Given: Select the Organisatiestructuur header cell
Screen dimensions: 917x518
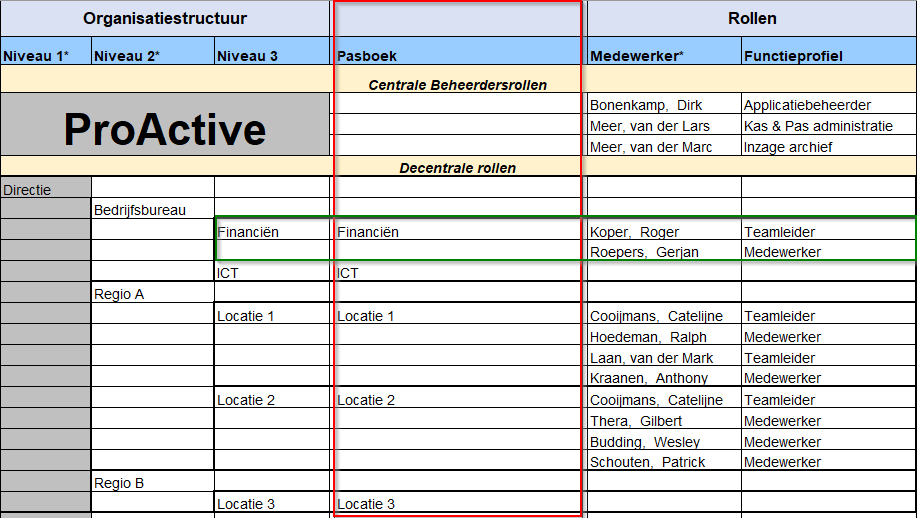Looking at the screenshot, I should point(165,18).
